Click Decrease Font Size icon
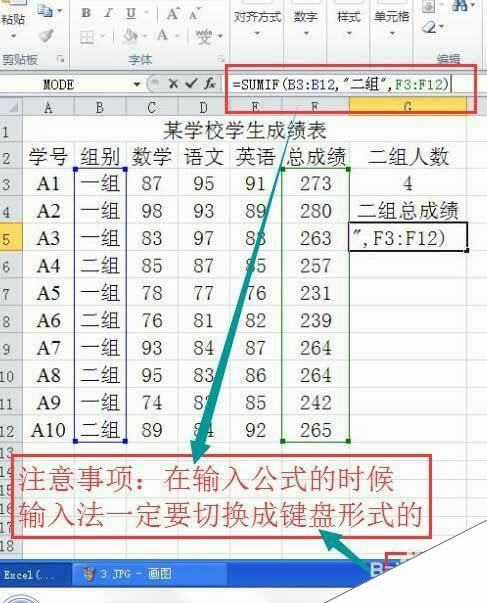Screen dimensions: 487x603 click(x=195, y=14)
